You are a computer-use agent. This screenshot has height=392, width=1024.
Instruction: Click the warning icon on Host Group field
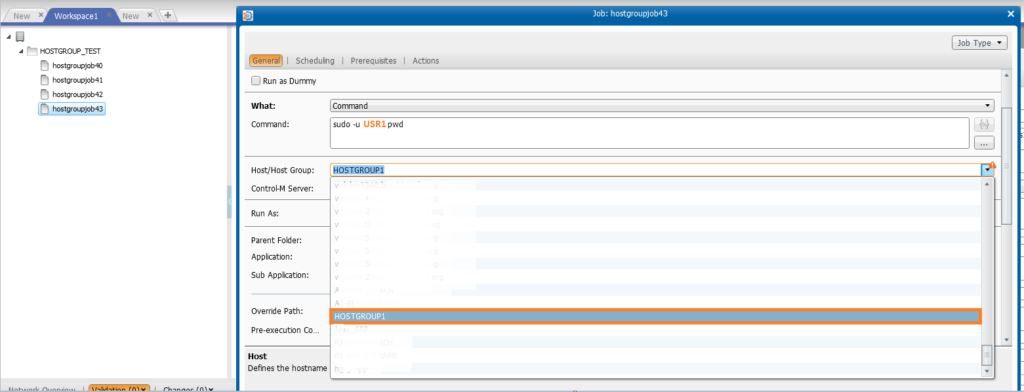[993, 165]
